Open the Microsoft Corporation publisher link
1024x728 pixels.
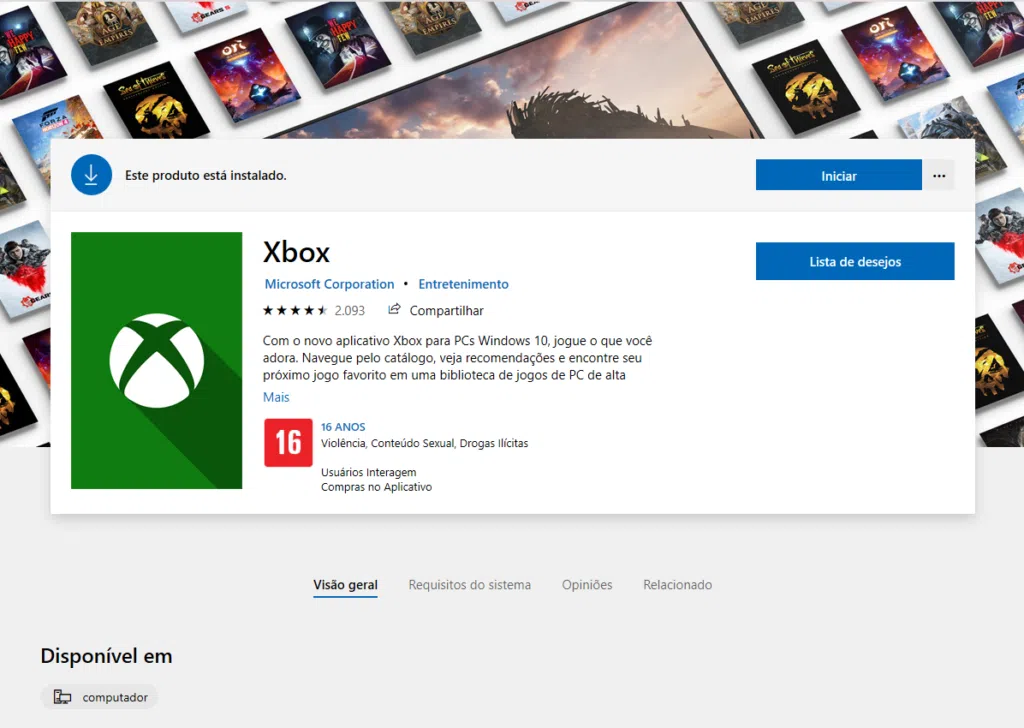(x=329, y=284)
